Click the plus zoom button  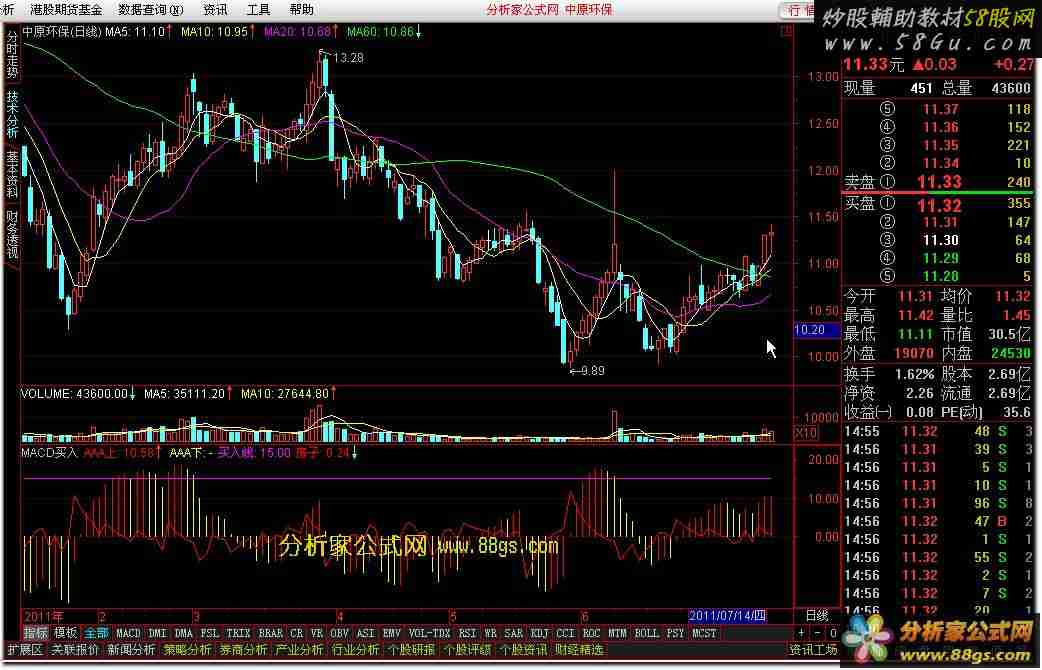click(802, 633)
